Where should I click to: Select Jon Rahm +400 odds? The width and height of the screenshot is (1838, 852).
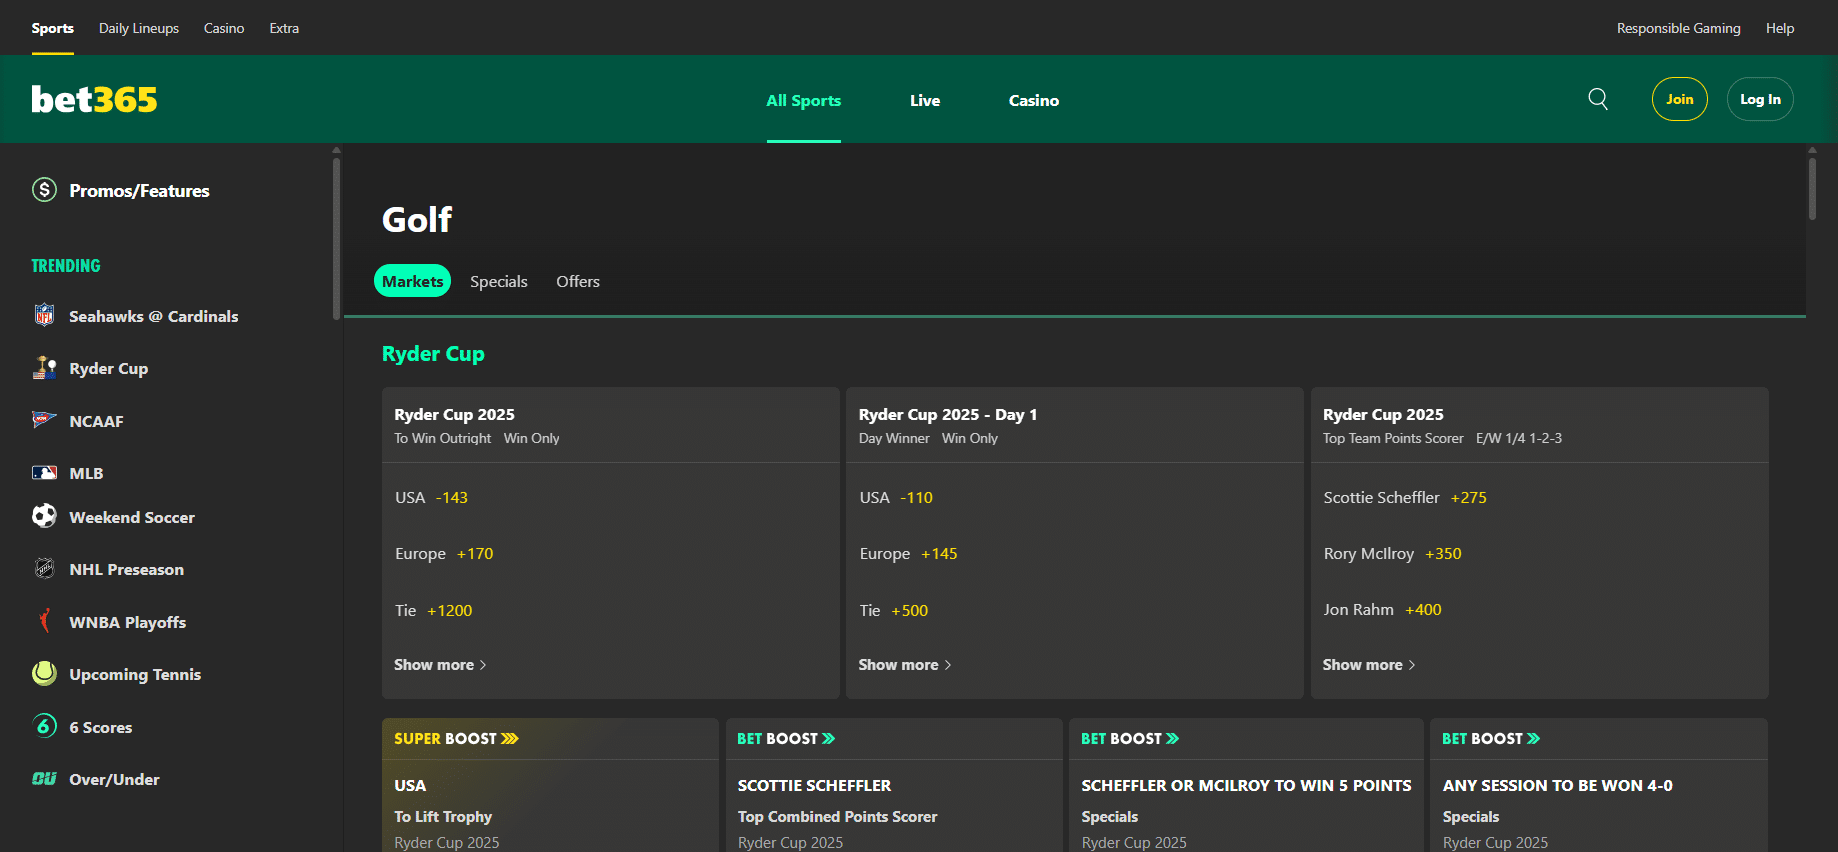click(1382, 609)
